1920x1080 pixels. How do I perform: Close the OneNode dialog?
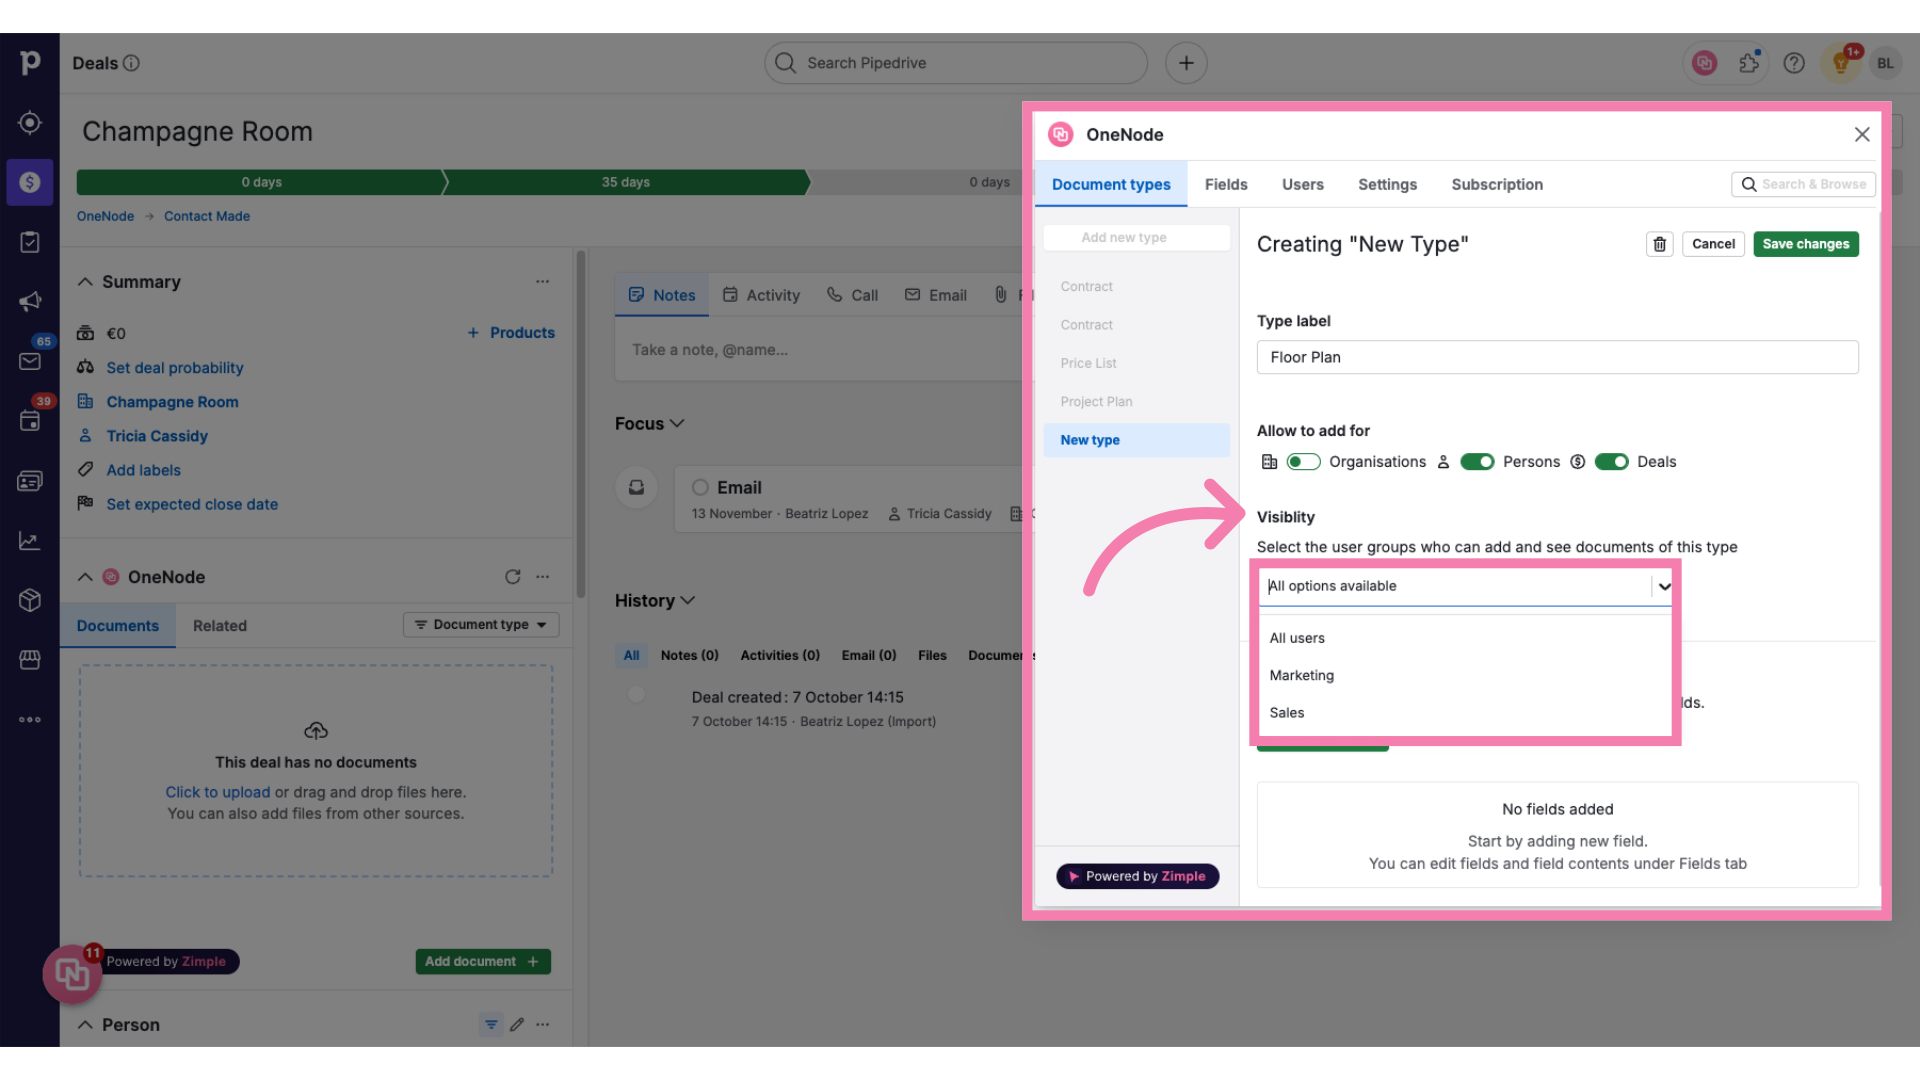coord(1862,134)
